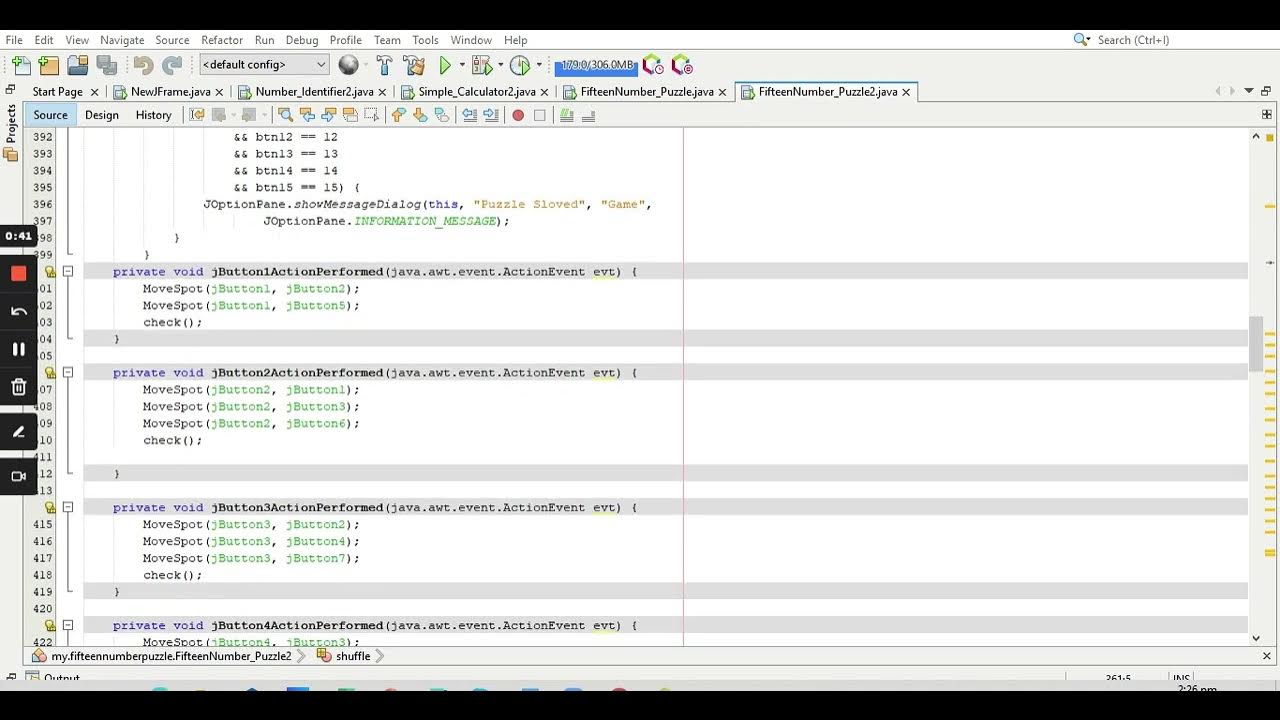Open the Navigate menu
1280x720 pixels.
point(122,40)
